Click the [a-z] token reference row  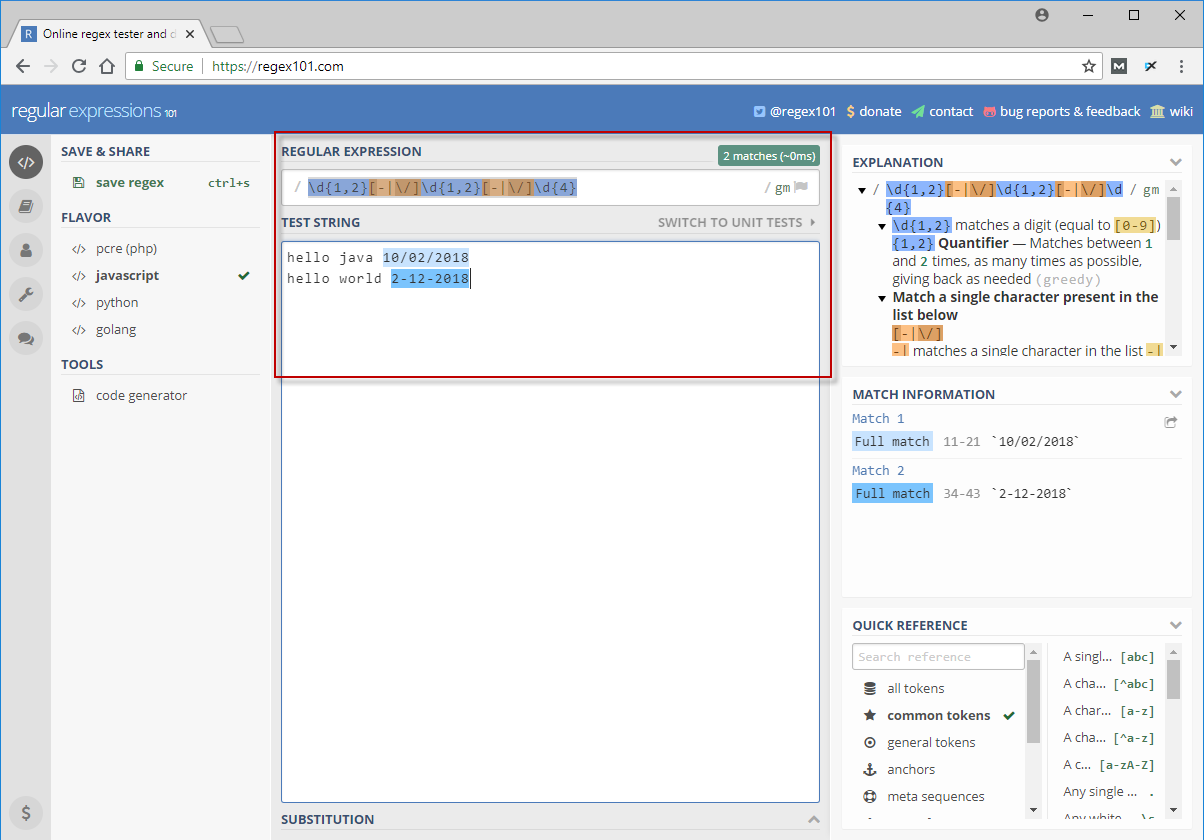[1108, 711]
